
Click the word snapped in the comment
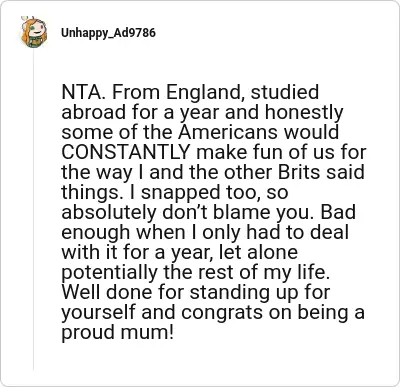click(x=180, y=192)
